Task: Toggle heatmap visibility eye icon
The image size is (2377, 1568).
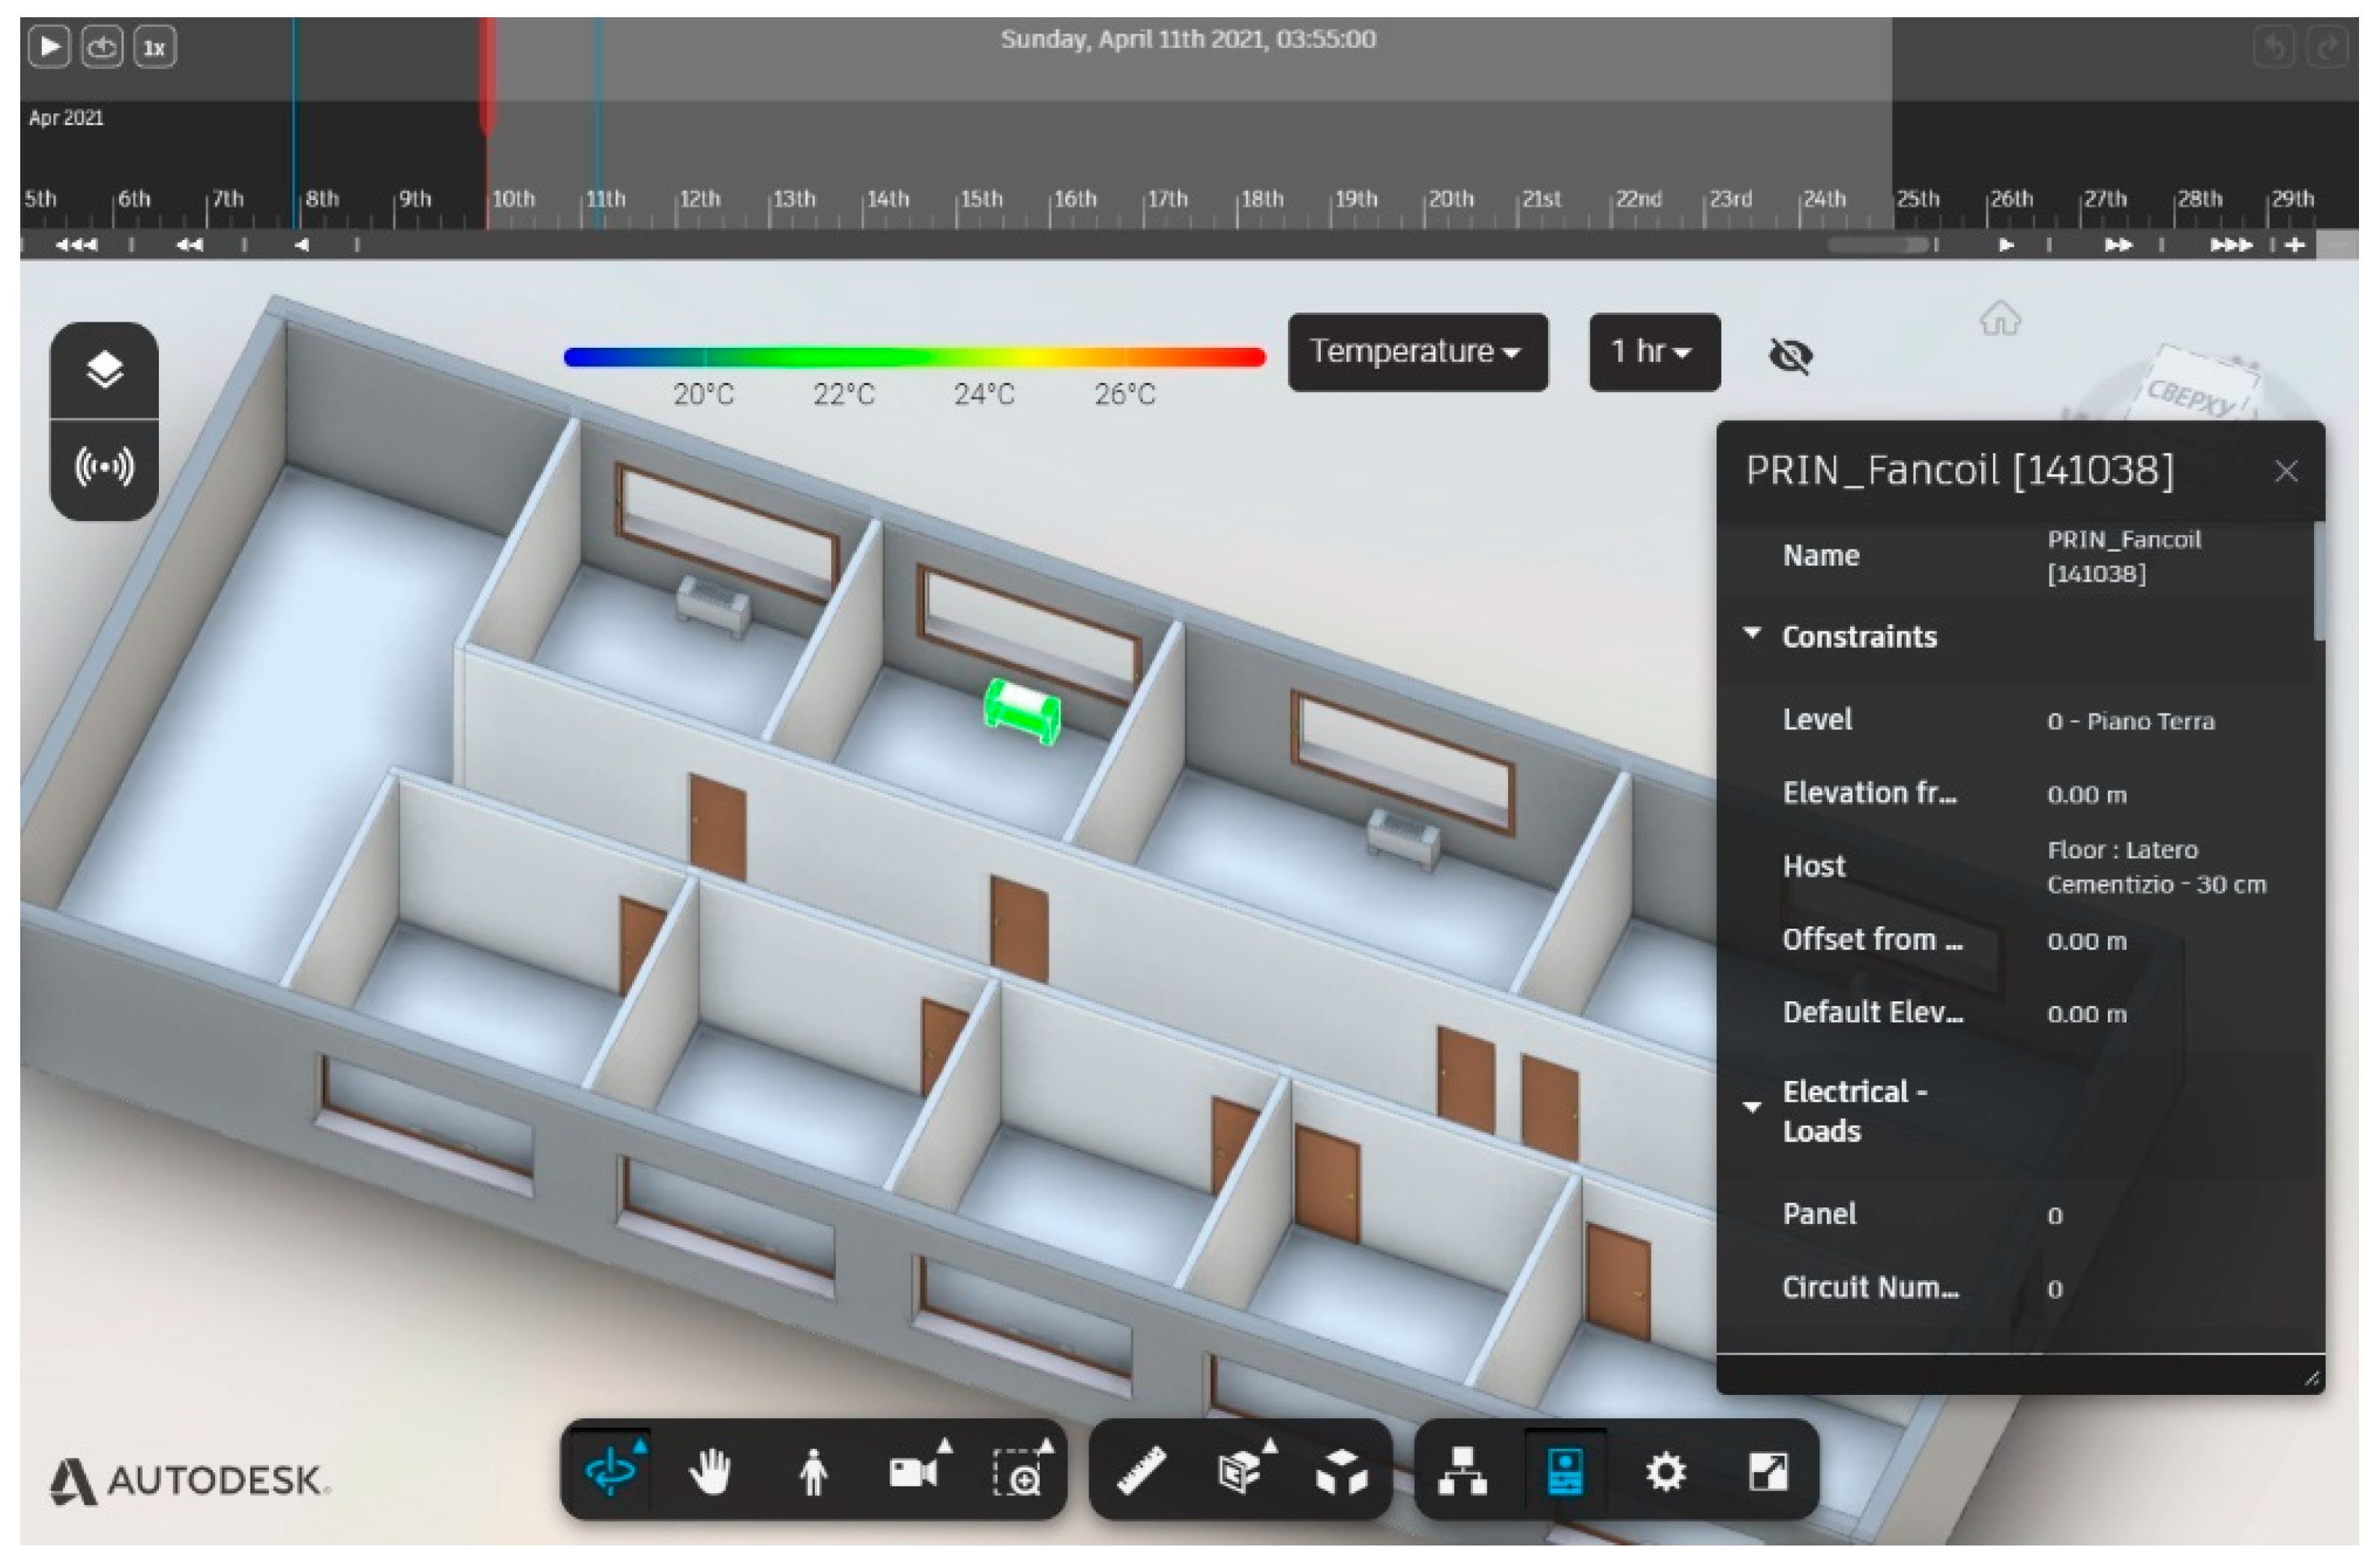Action: [1789, 355]
